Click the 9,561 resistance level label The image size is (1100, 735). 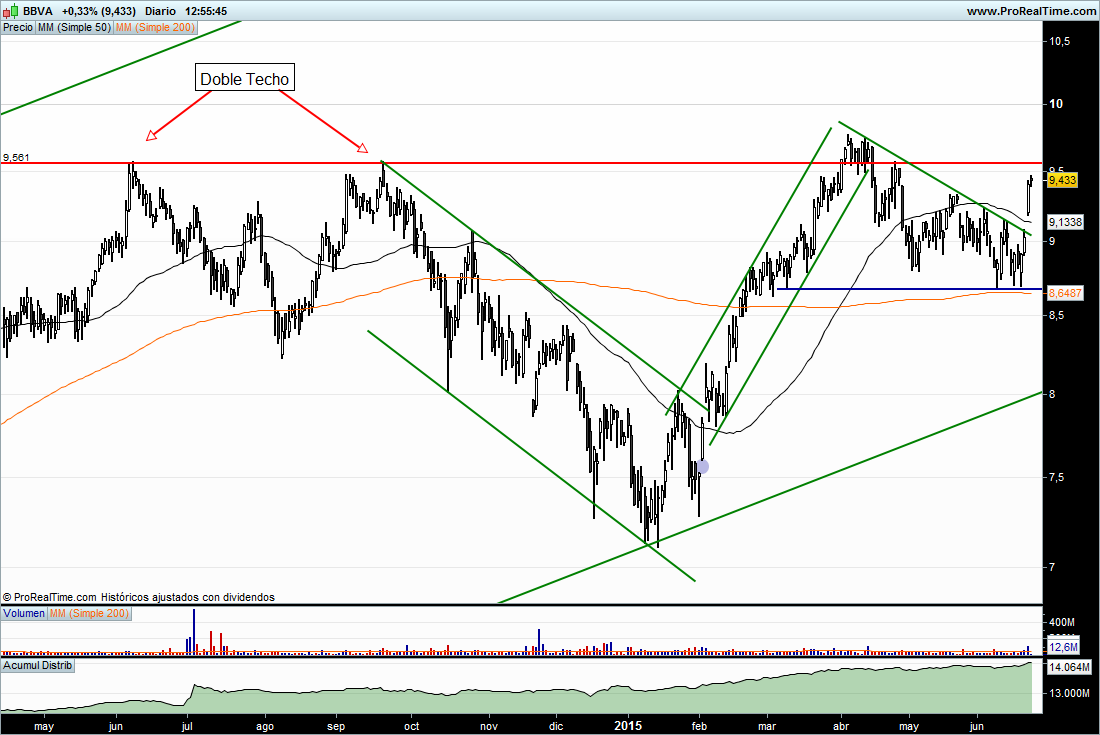16,157
